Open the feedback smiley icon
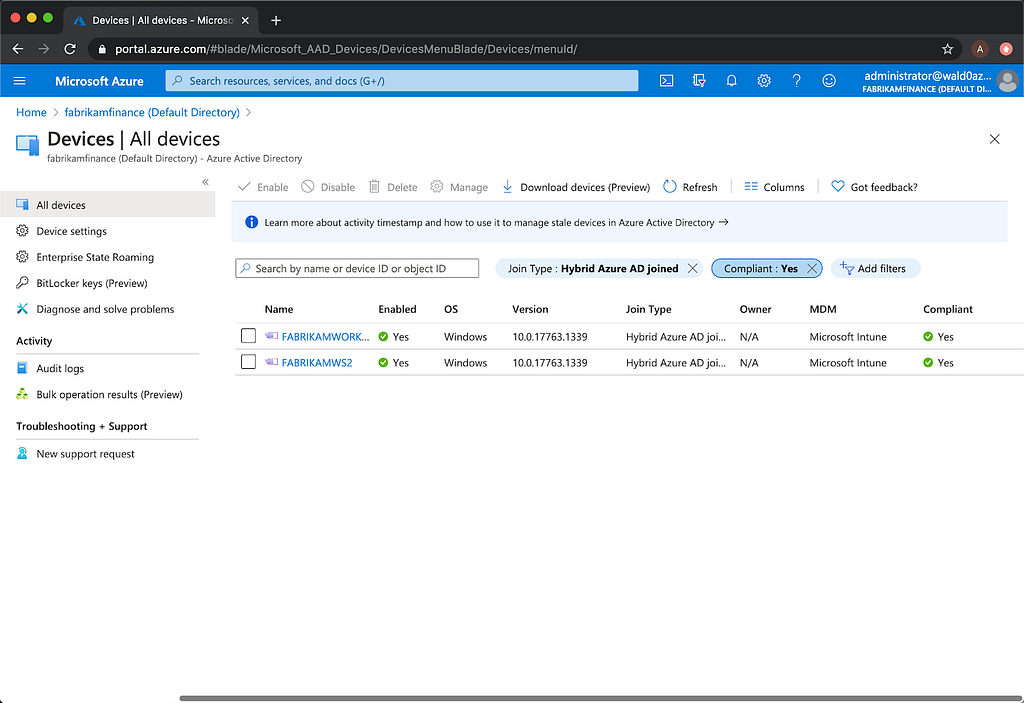 (829, 81)
